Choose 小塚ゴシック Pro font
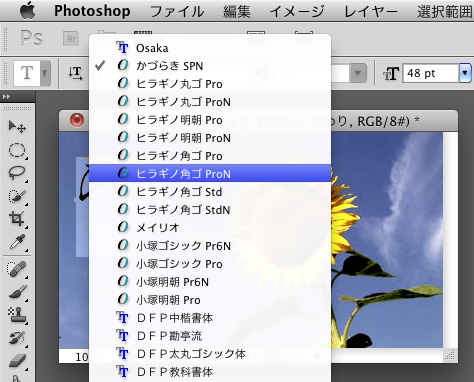Viewport: 474px width, 382px height. coord(210,264)
